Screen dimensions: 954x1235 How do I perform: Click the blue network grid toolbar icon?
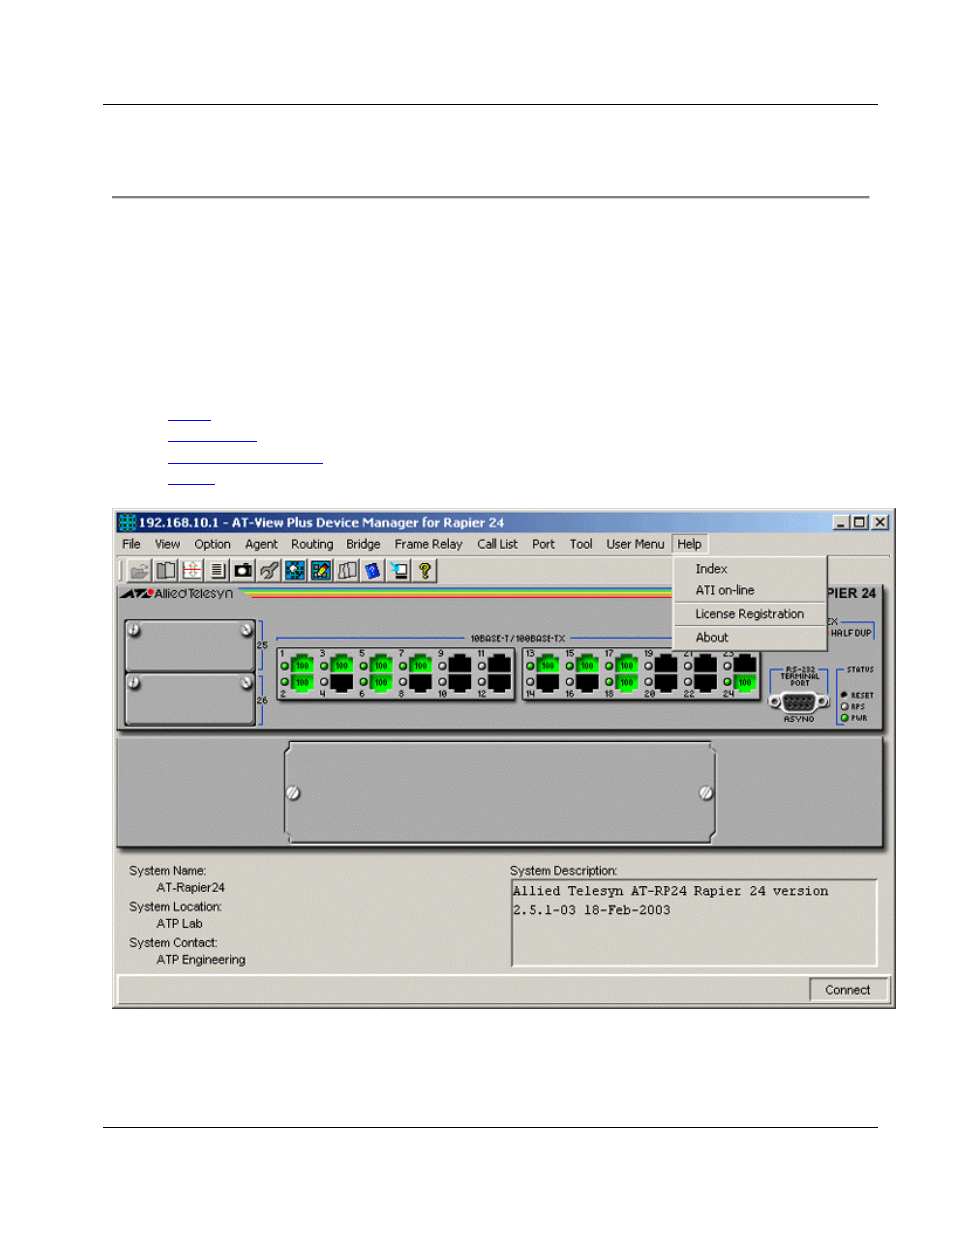click(x=295, y=570)
